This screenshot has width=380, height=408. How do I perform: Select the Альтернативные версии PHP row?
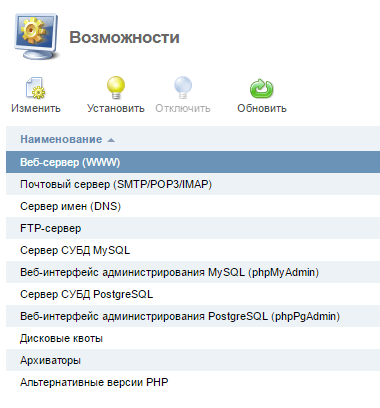coord(193,382)
